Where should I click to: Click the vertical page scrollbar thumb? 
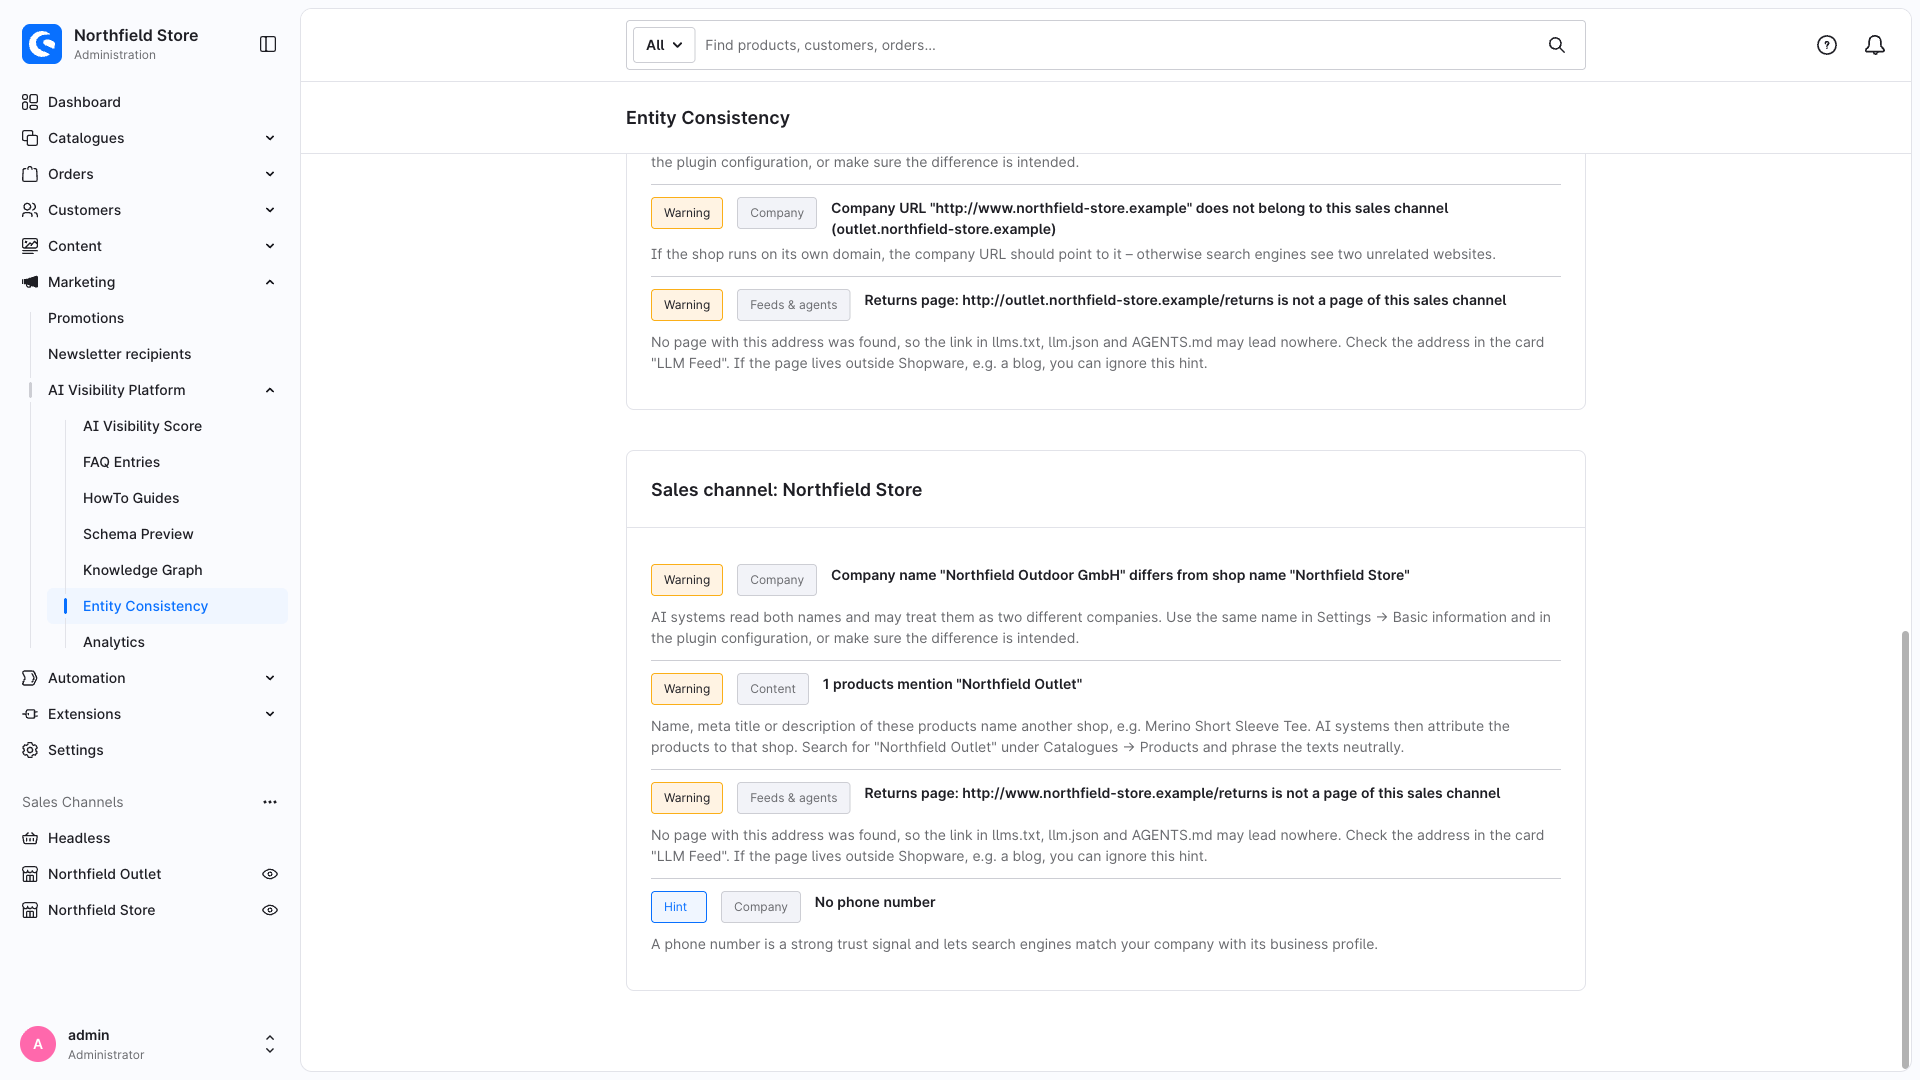(x=1905, y=850)
